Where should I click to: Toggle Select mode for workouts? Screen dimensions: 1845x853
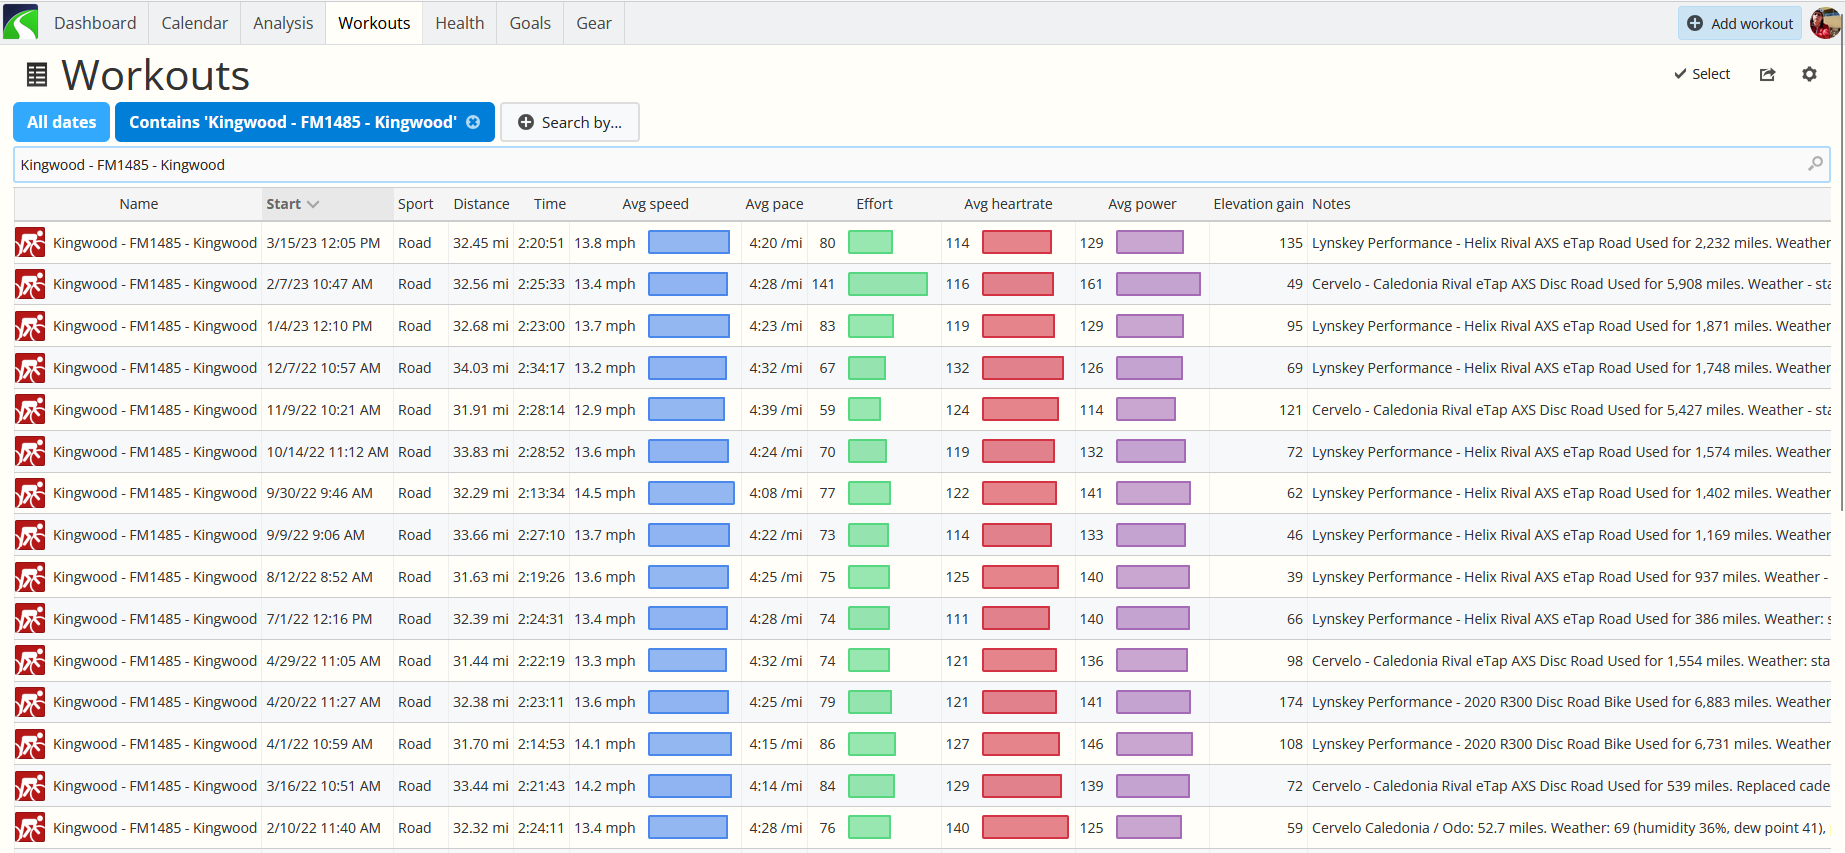[1702, 74]
